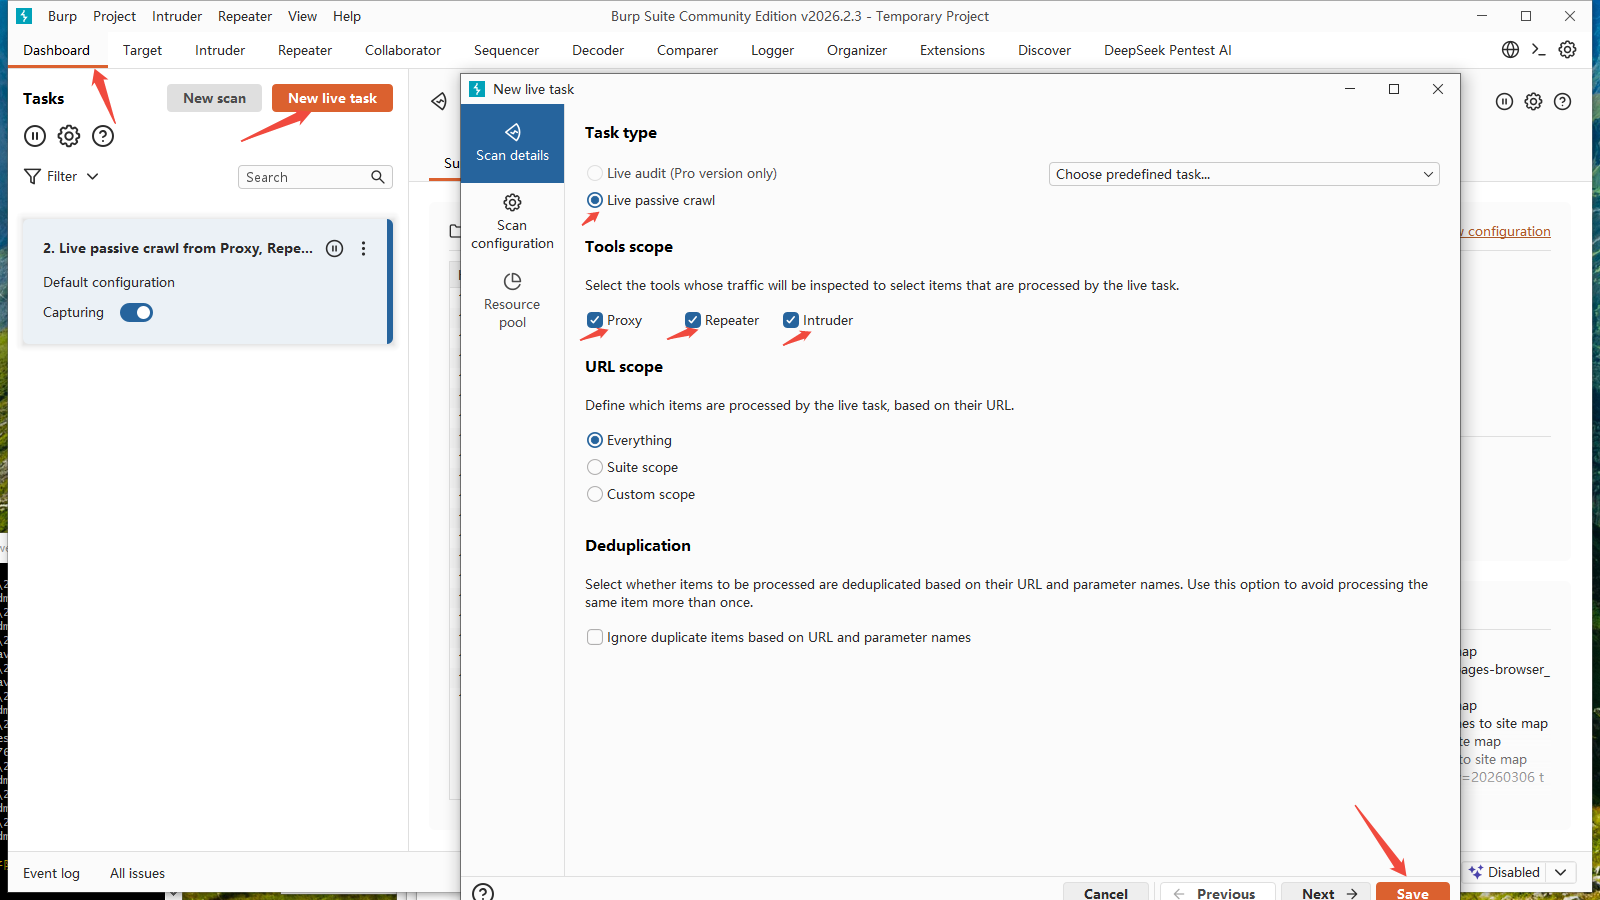
Task: Click the Tasks help question mark icon
Action: point(103,136)
